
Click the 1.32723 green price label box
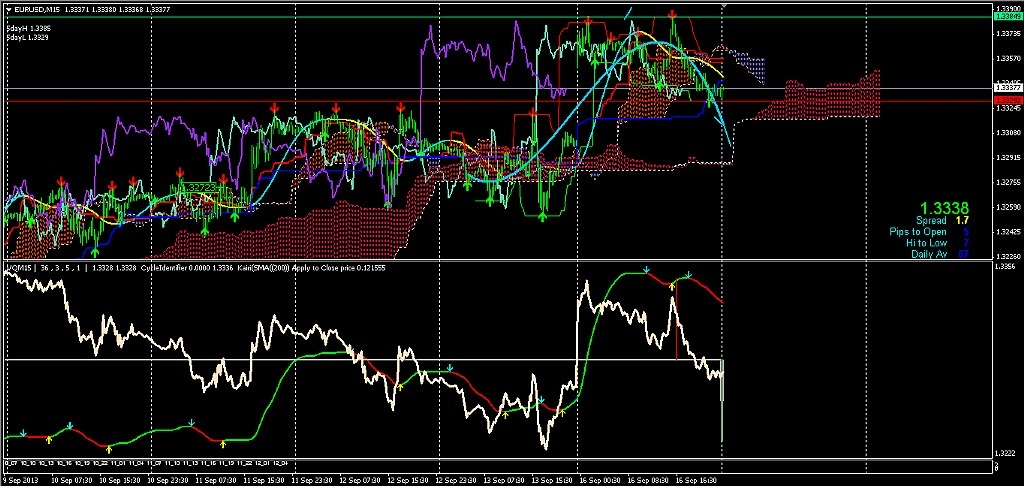199,187
